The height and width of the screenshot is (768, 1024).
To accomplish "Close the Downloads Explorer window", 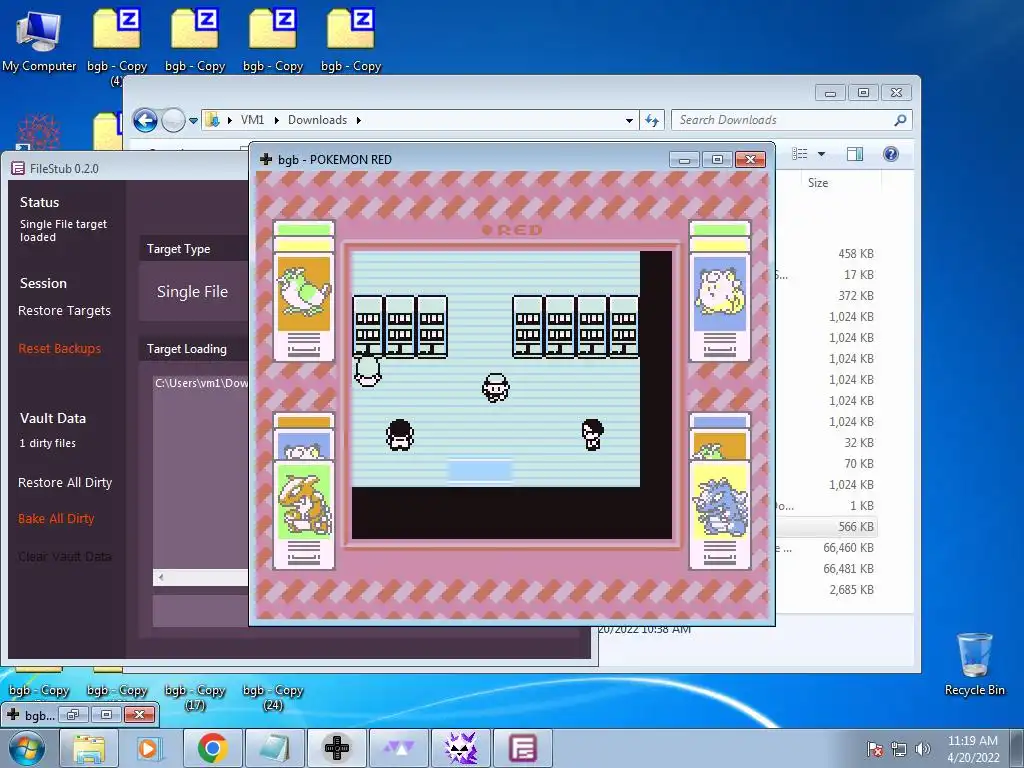I will coord(896,93).
